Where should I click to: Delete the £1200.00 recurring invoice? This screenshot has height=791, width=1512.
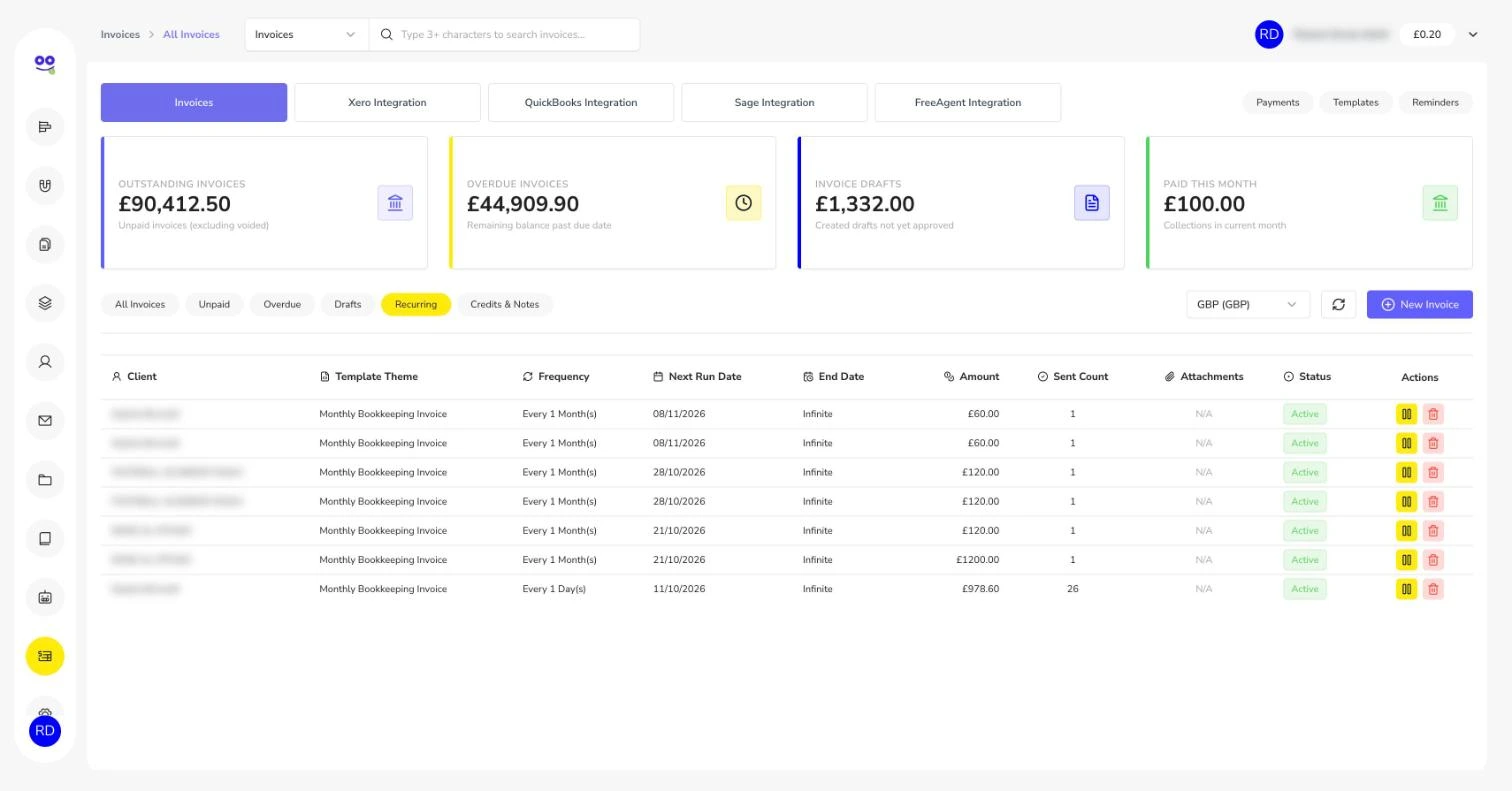(1433, 560)
